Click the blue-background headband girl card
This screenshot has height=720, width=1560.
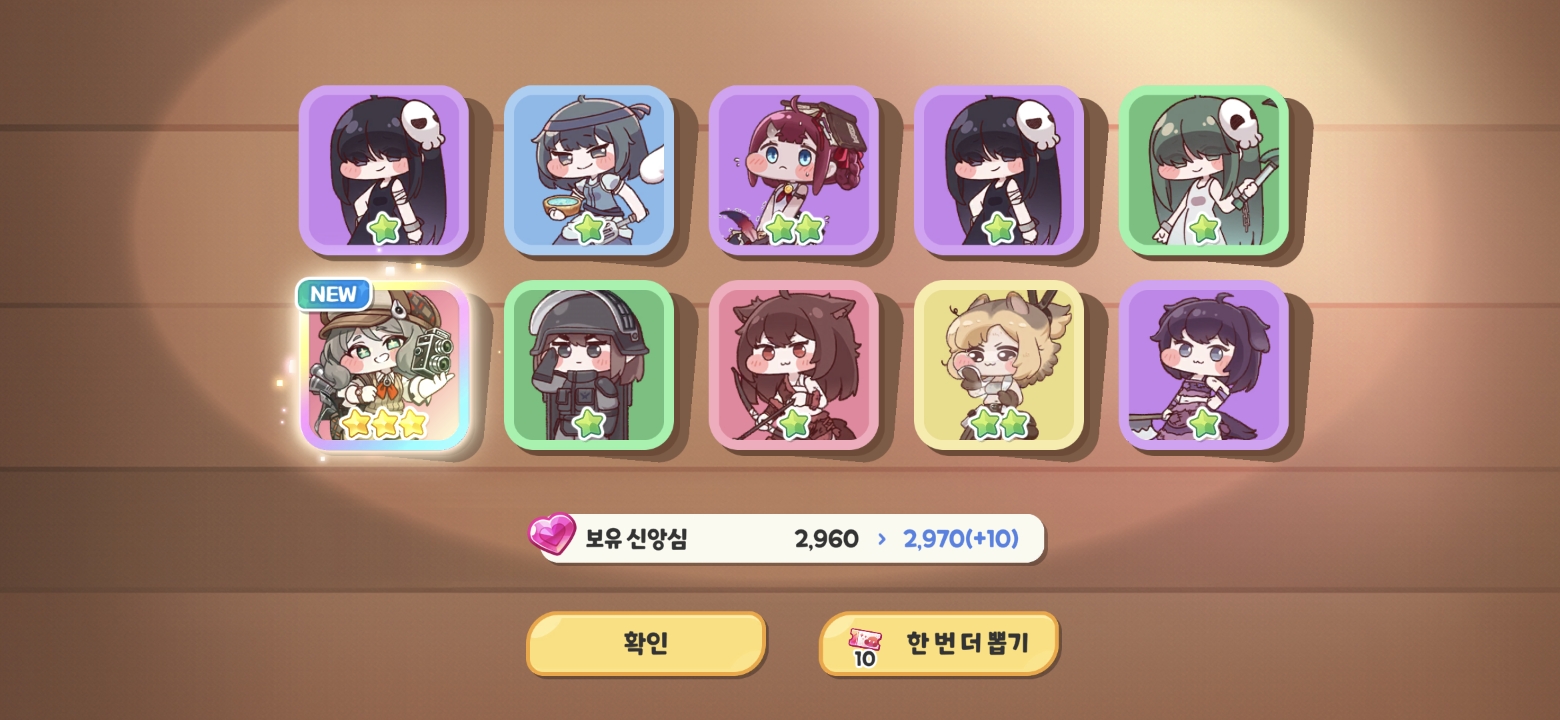[589, 169]
